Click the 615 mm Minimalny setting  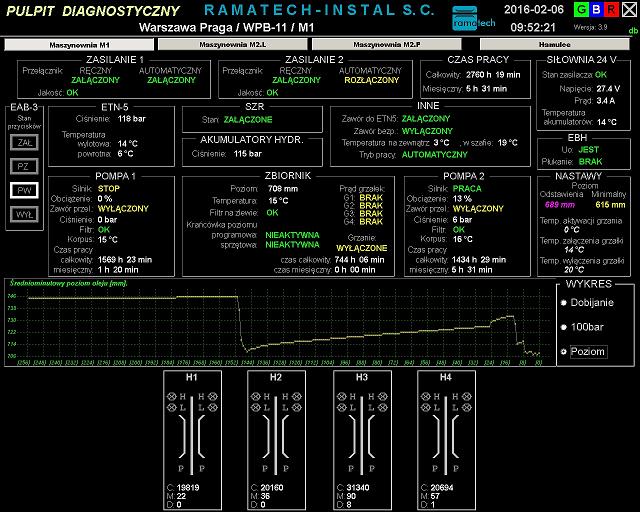pyautogui.click(x=610, y=205)
